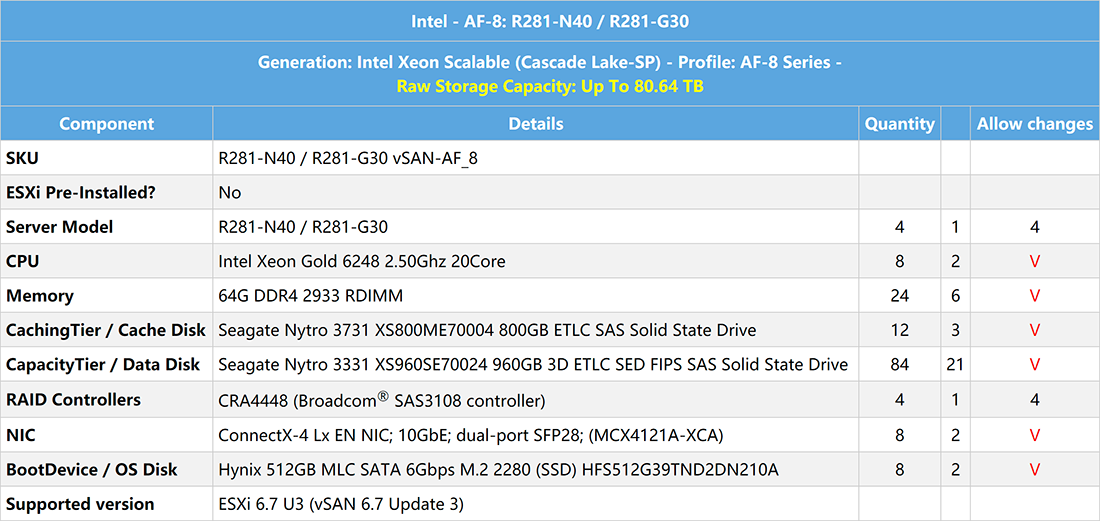Screen dimensions: 1100x521
Task: Click the Allow changes column header
Action: pyautogui.click(x=1035, y=124)
